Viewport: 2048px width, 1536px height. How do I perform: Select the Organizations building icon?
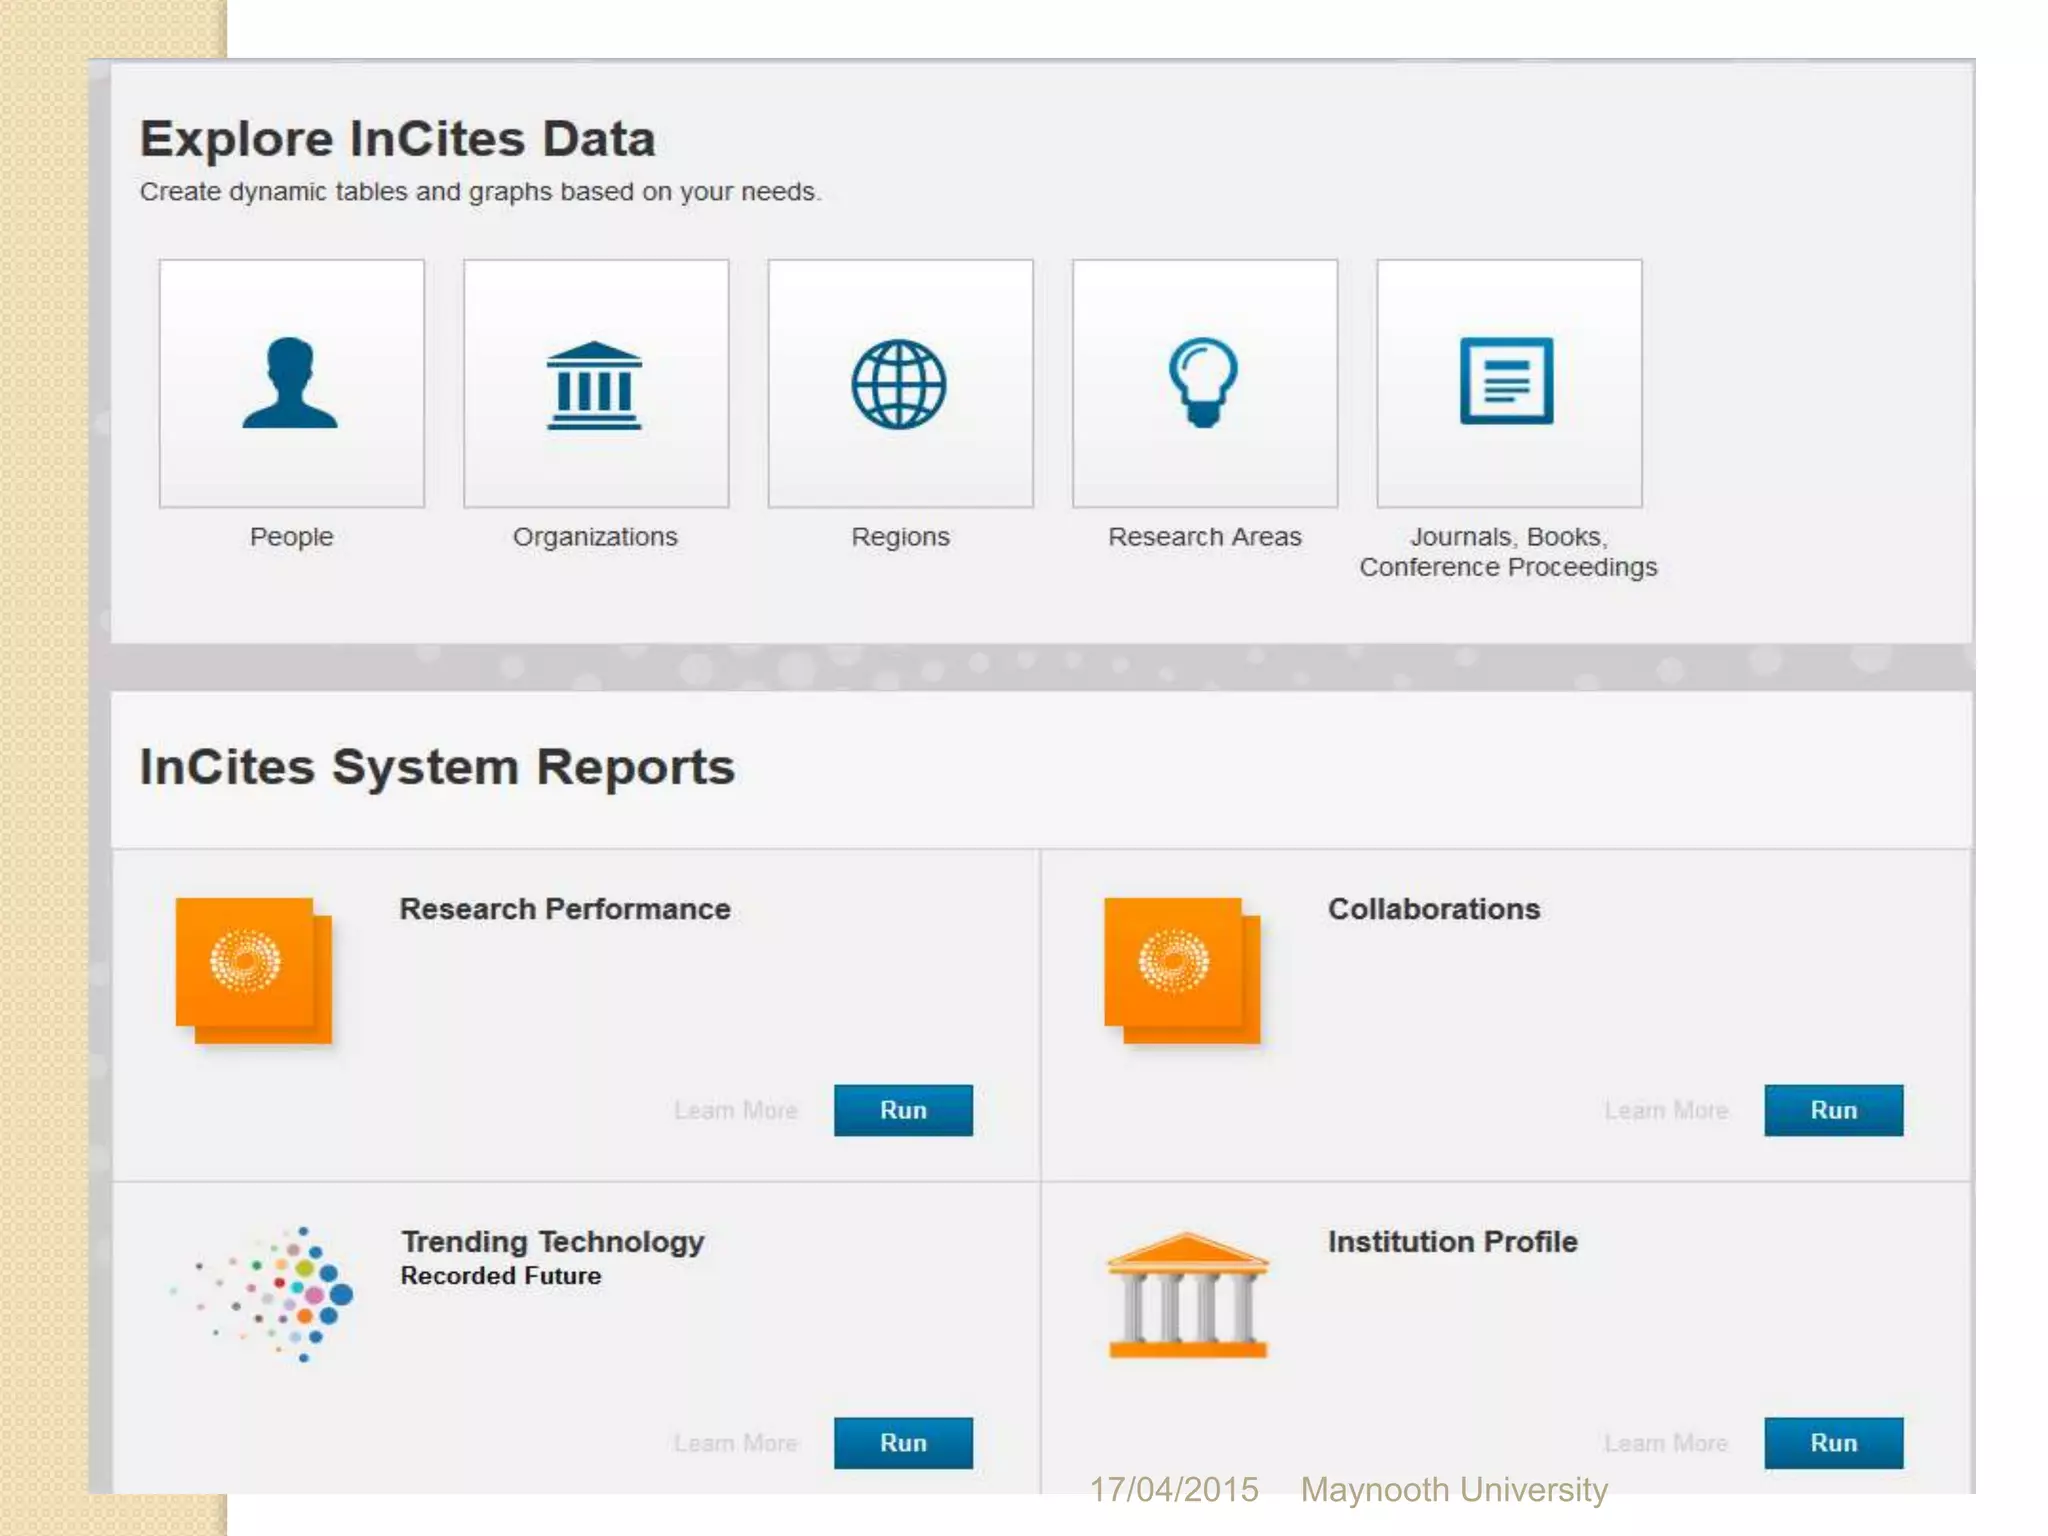[594, 385]
